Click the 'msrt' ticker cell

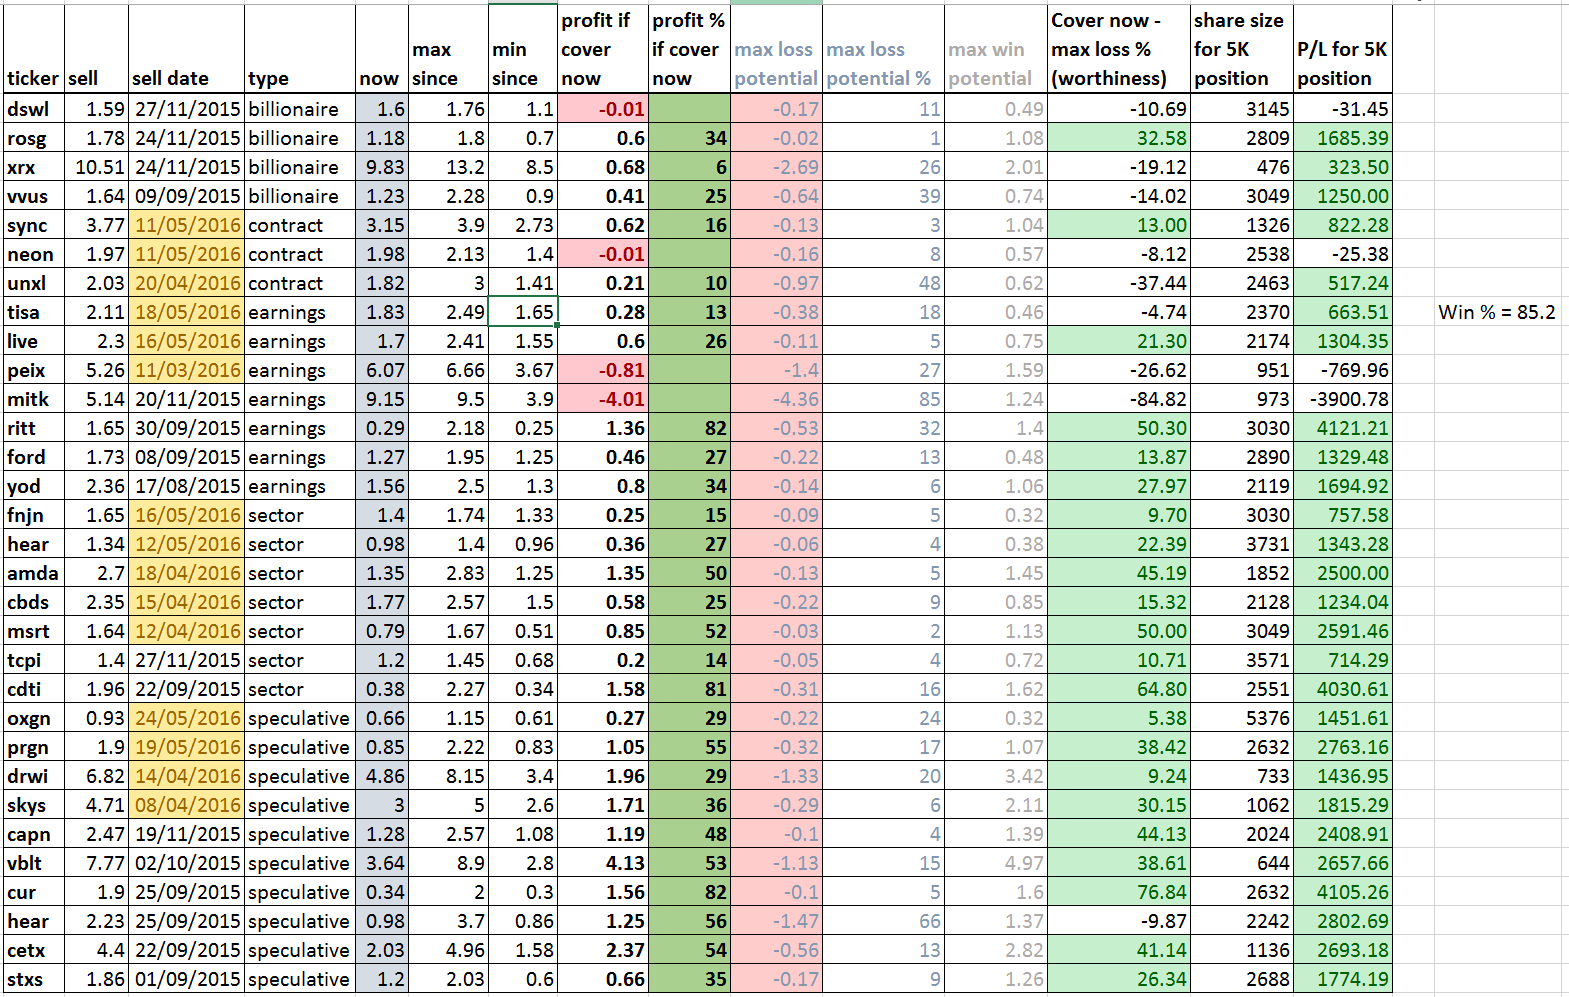pyautogui.click(x=34, y=631)
